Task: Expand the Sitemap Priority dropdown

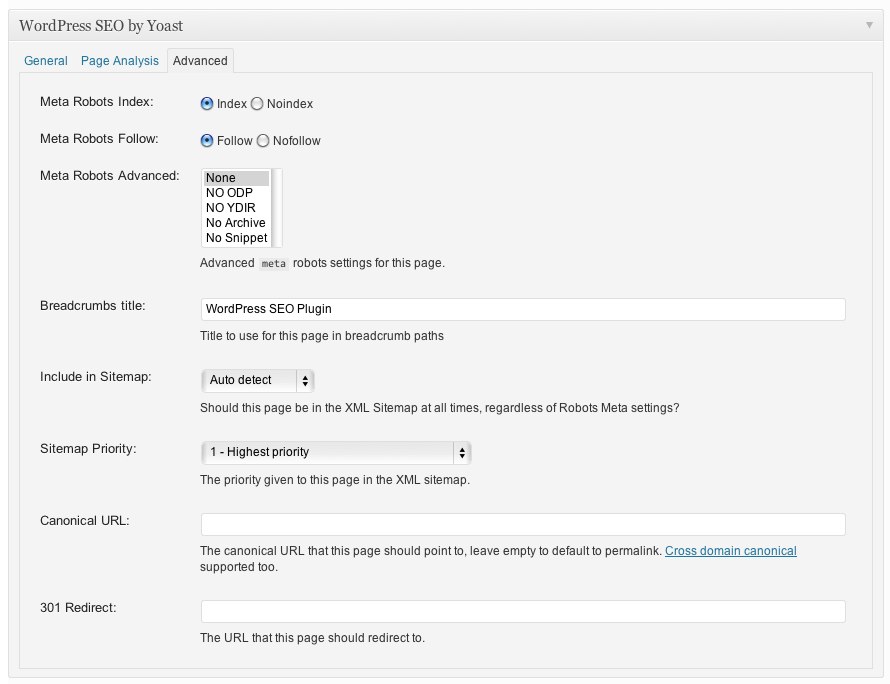Action: [x=335, y=452]
